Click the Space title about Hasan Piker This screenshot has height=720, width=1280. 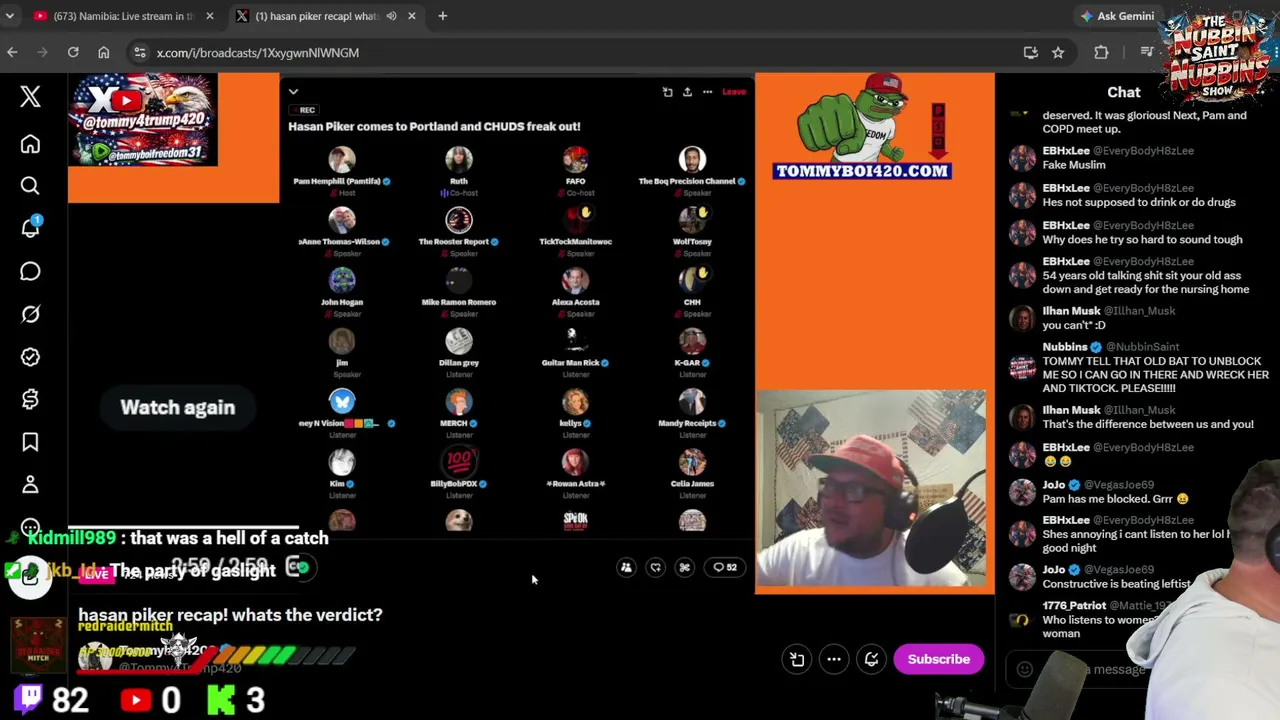pyautogui.click(x=434, y=126)
